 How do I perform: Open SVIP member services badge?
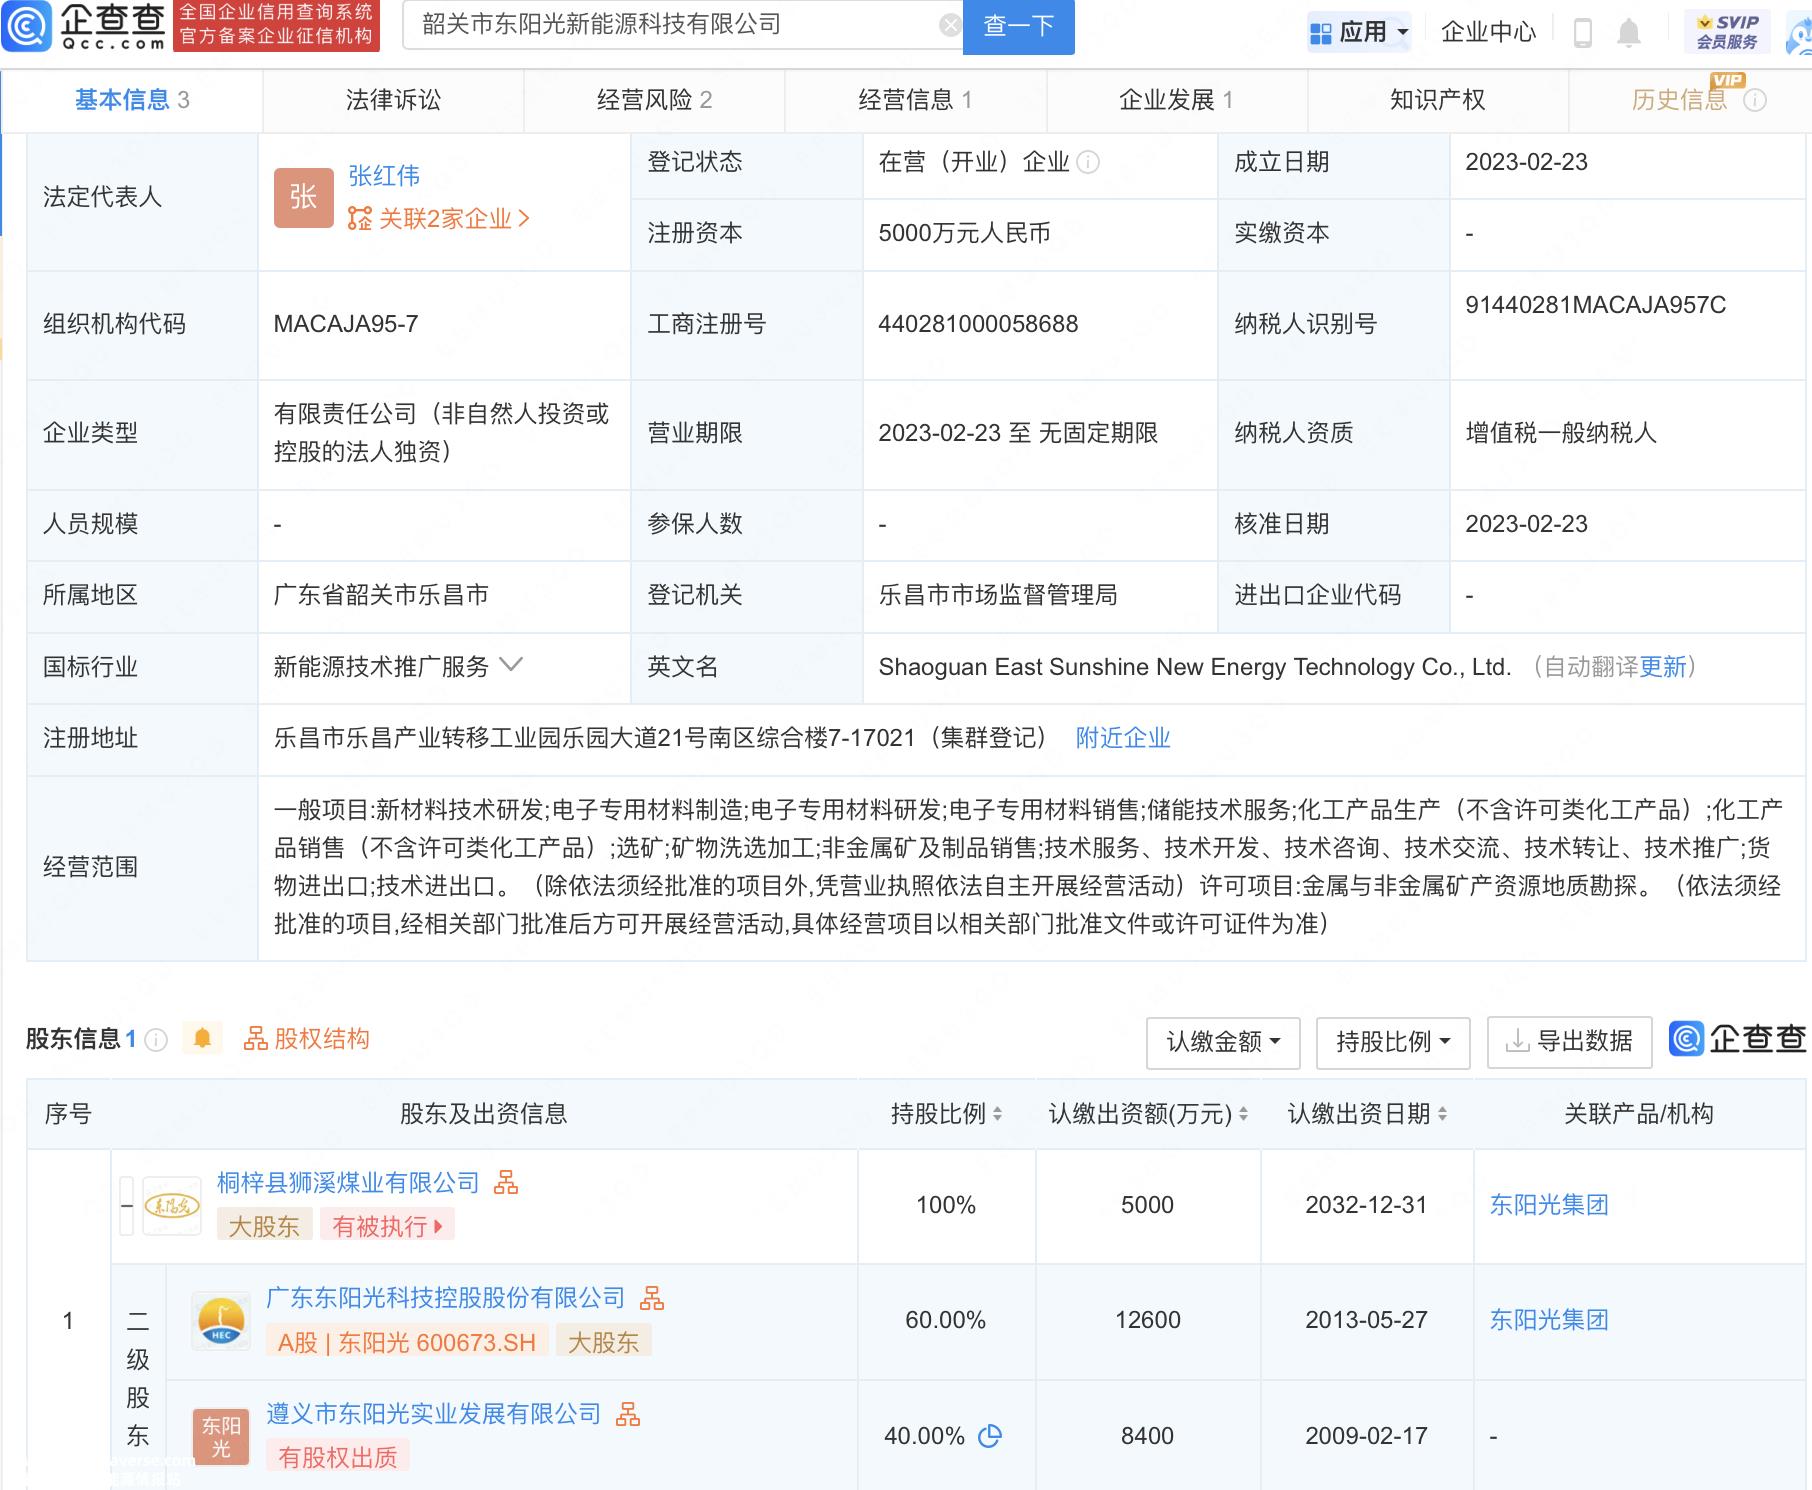tap(1727, 32)
